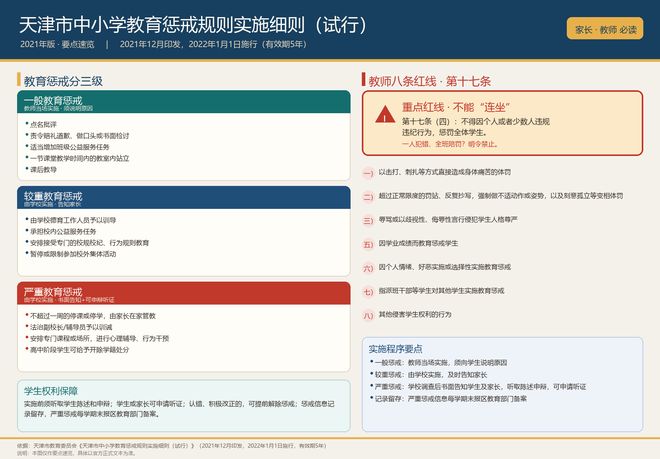Click the bullet 一般惩戒：教师当场实施，须向学生说明原因
Viewport: 660px width, 459px height.
click(x=438, y=363)
